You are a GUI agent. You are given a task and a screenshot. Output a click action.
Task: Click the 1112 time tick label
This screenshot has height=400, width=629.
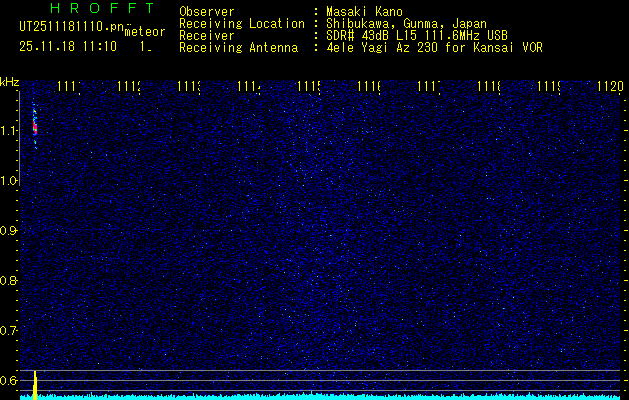click(x=129, y=86)
